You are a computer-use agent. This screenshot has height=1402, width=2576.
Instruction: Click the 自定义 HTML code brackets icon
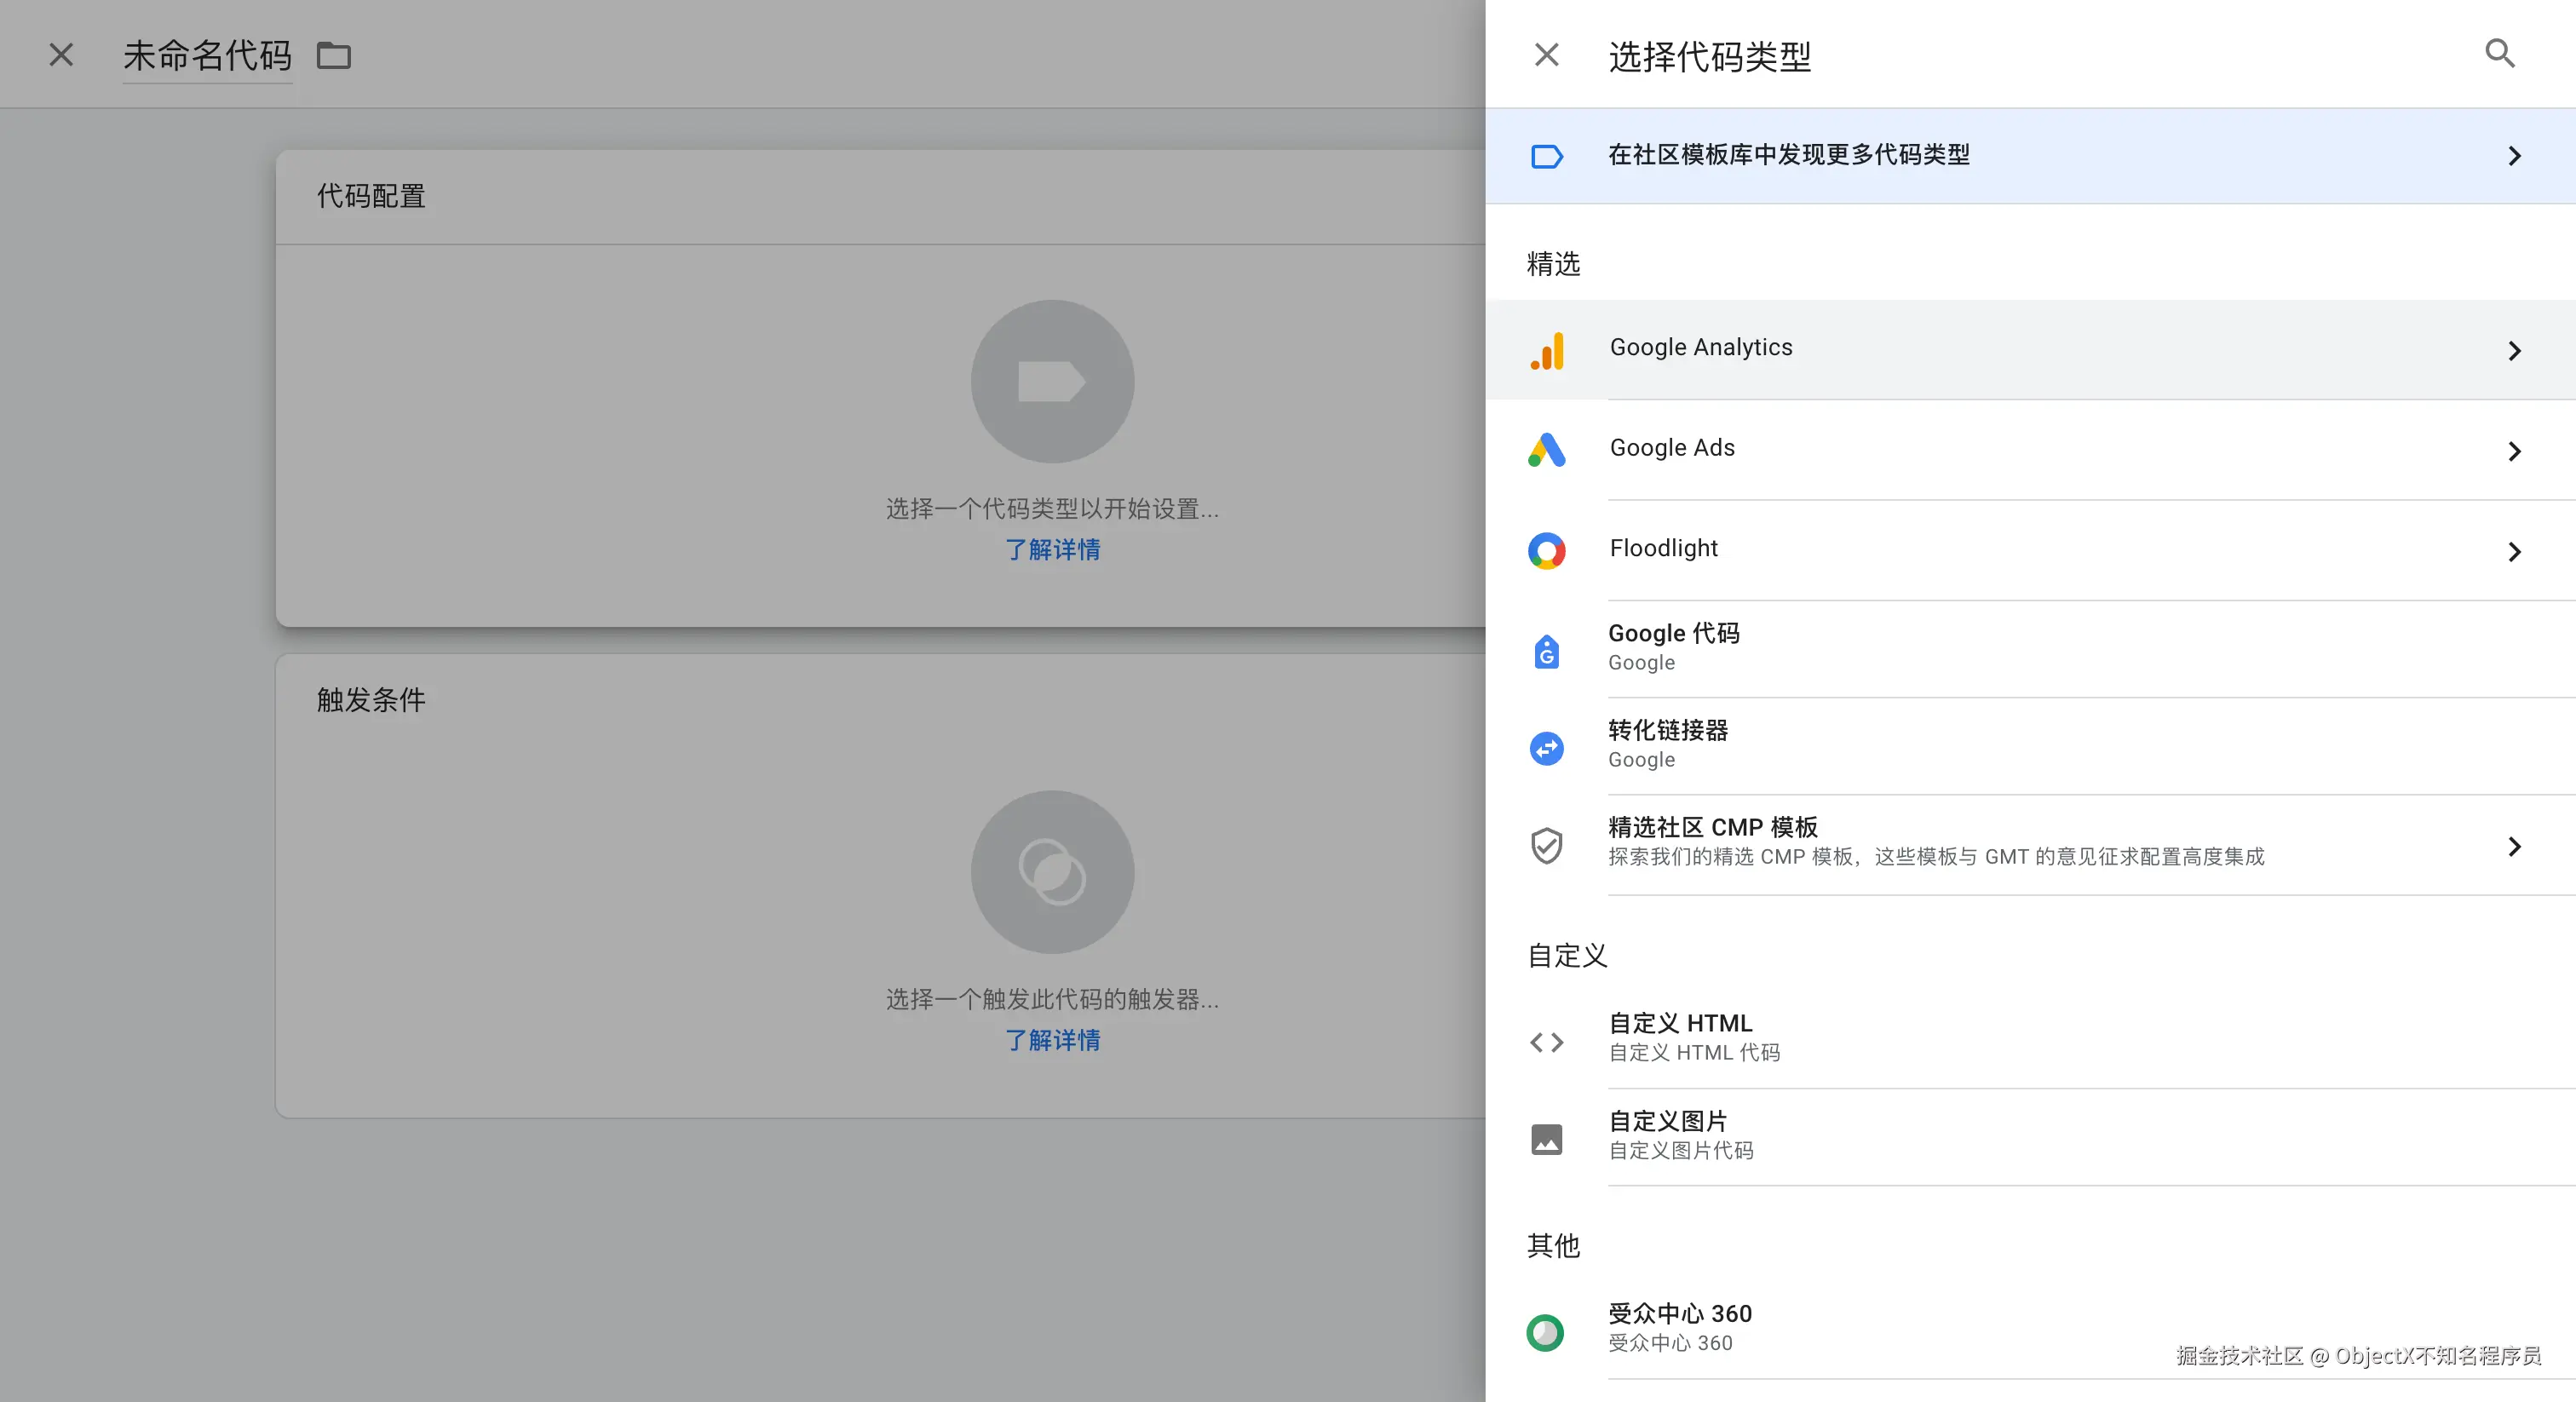tap(1547, 1042)
